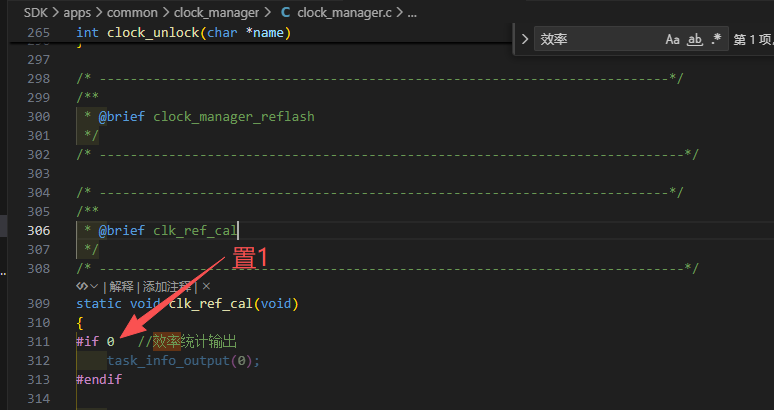Click clock_manager_reflash in the comment
This screenshot has height=410, width=774.
tap(233, 116)
